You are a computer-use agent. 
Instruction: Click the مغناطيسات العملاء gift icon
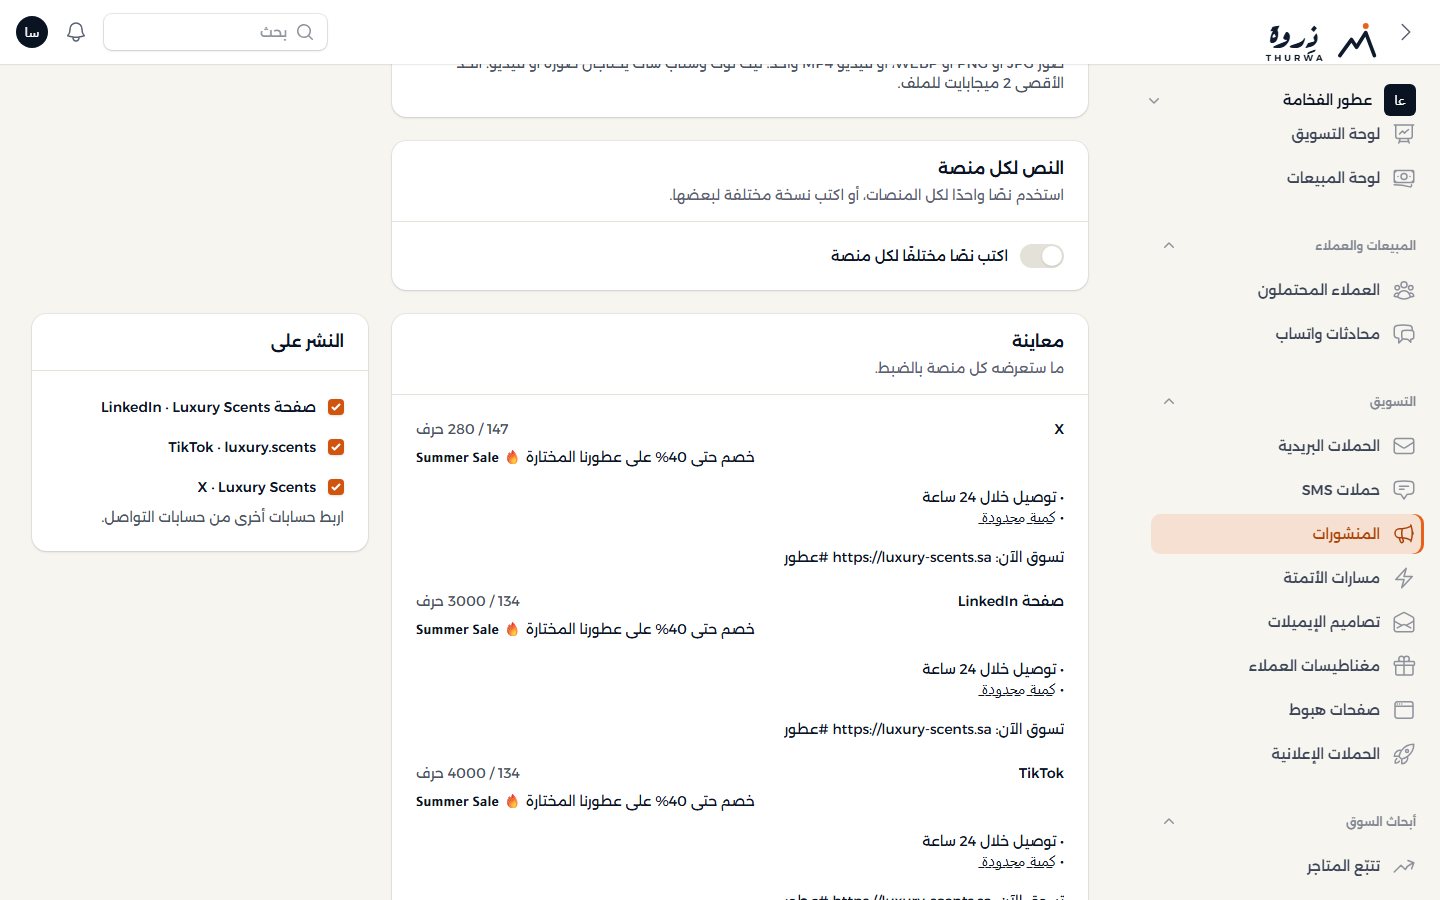point(1404,666)
